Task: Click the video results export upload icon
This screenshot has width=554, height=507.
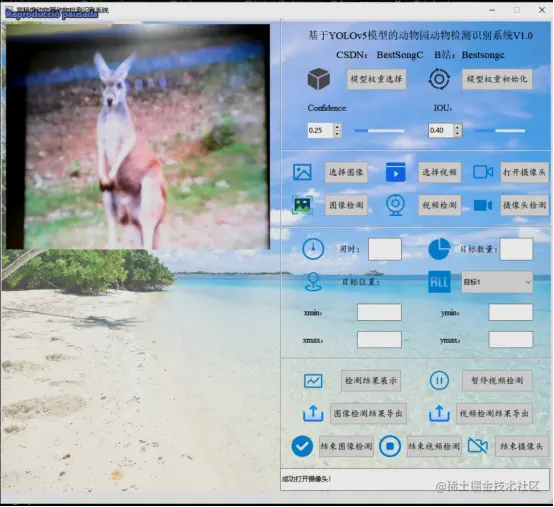Action: [439, 413]
